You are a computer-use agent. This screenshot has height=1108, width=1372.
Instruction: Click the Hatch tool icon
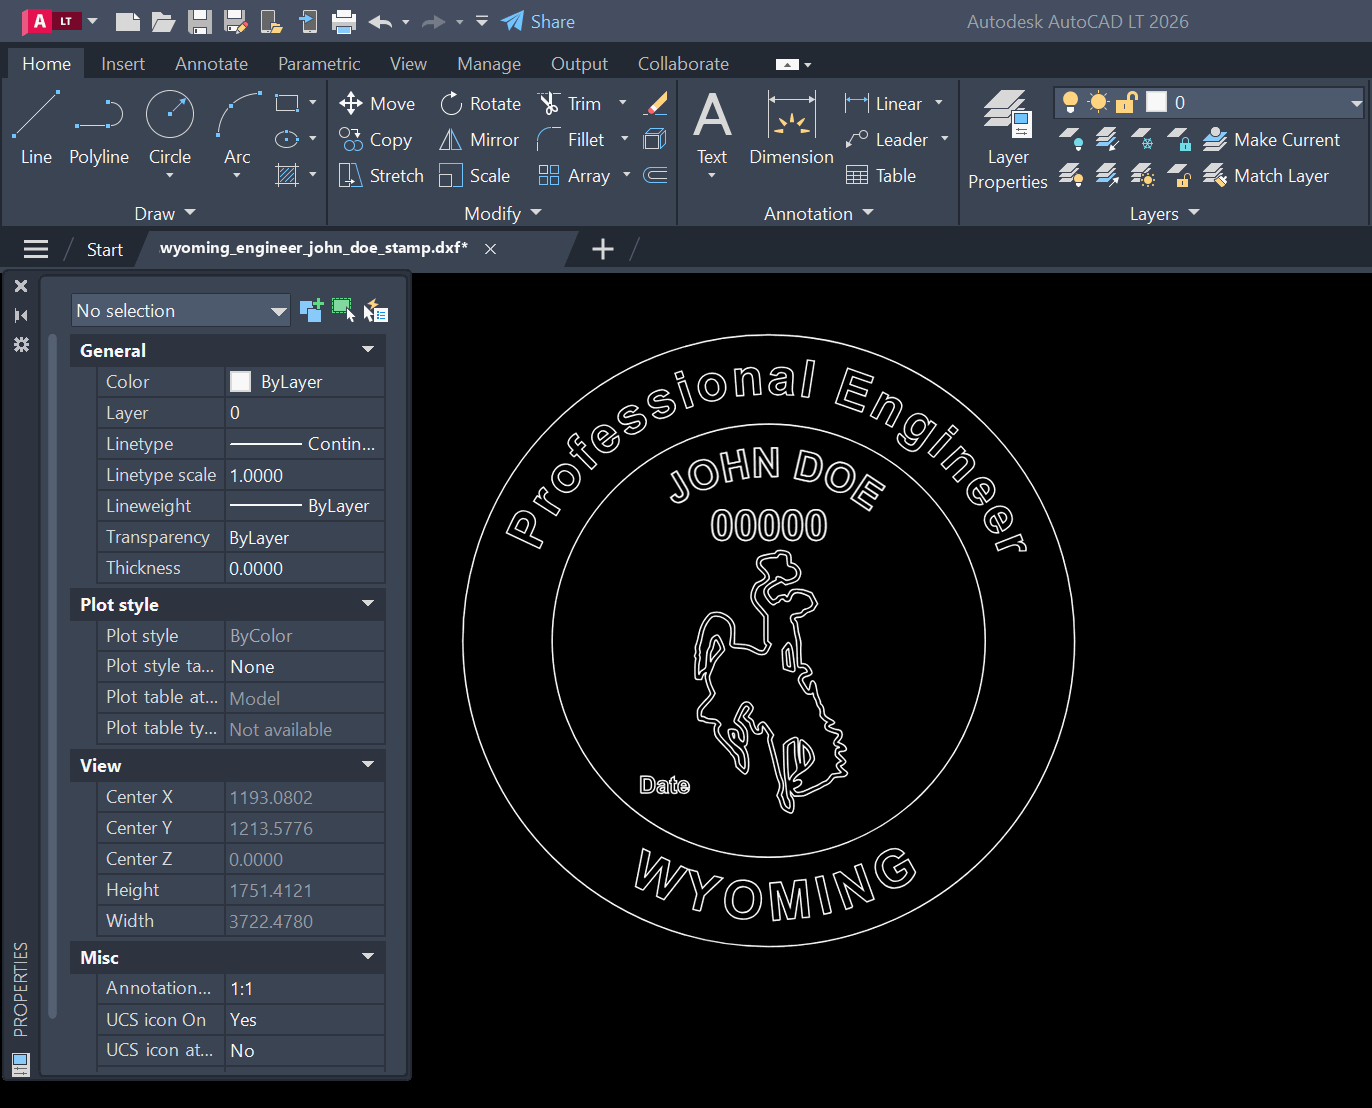pyautogui.click(x=287, y=175)
